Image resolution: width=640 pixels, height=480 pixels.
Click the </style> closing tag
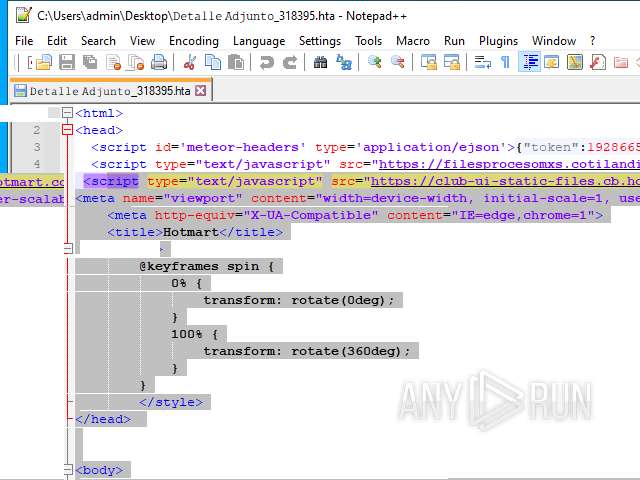(171, 402)
